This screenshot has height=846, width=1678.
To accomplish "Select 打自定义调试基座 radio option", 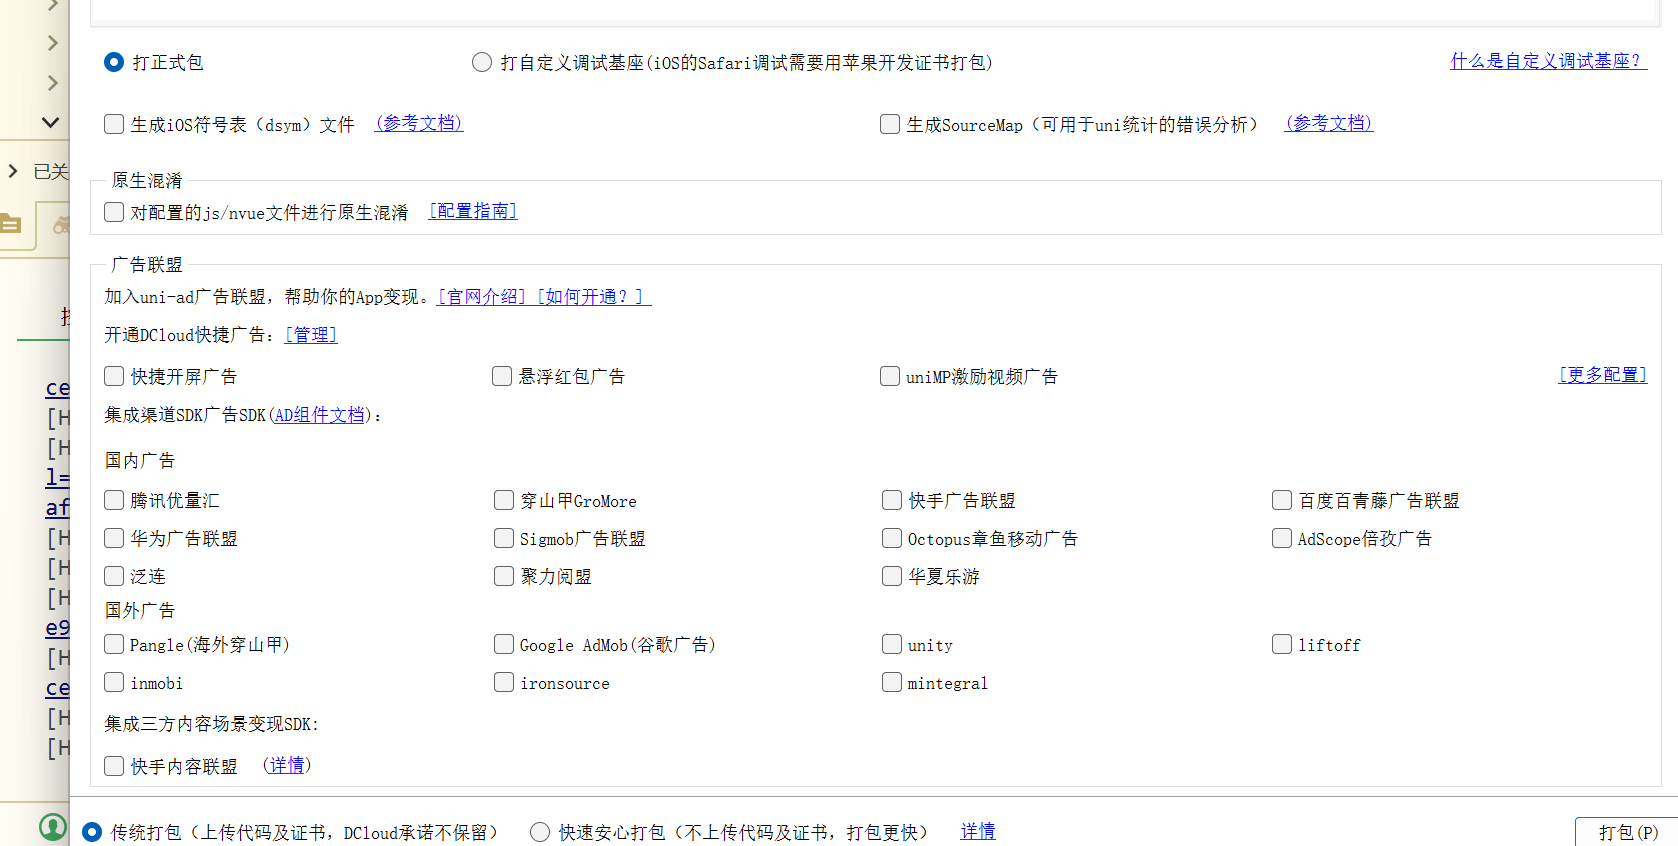I will [482, 62].
